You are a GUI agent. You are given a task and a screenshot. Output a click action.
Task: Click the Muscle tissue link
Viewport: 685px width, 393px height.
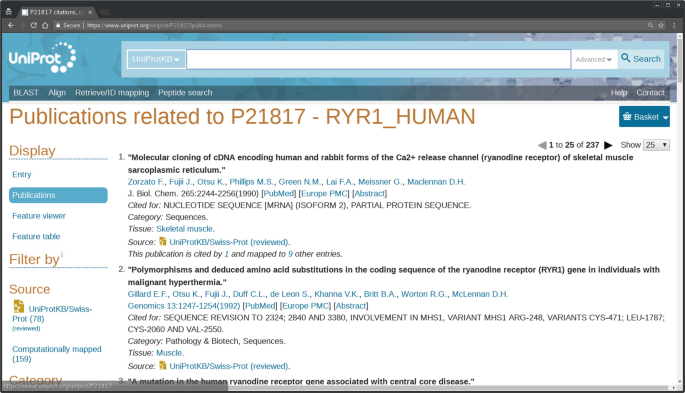point(170,353)
